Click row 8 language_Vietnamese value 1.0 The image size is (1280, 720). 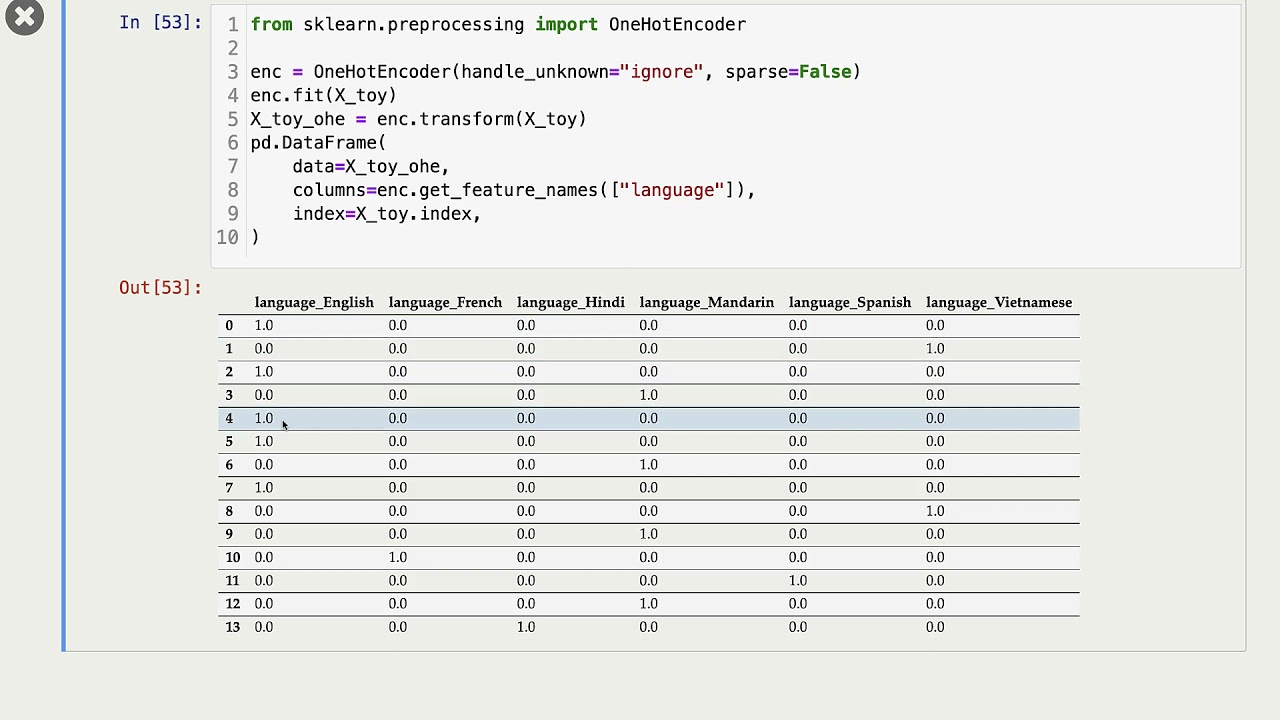click(x=935, y=511)
